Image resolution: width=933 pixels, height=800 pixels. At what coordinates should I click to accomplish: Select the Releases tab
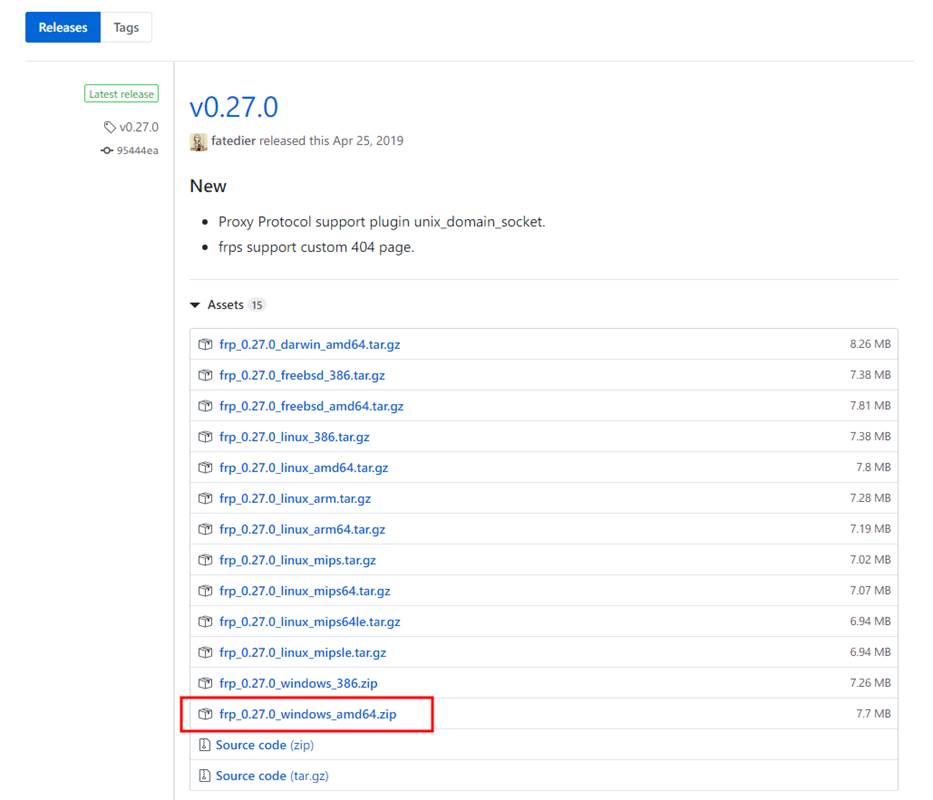click(63, 27)
